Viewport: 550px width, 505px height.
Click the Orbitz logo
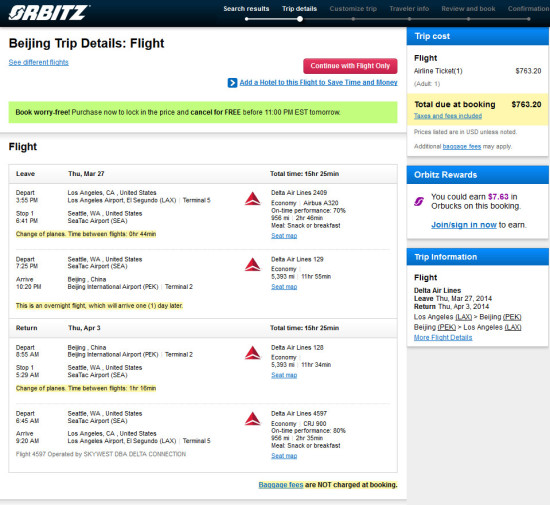pos(49,13)
